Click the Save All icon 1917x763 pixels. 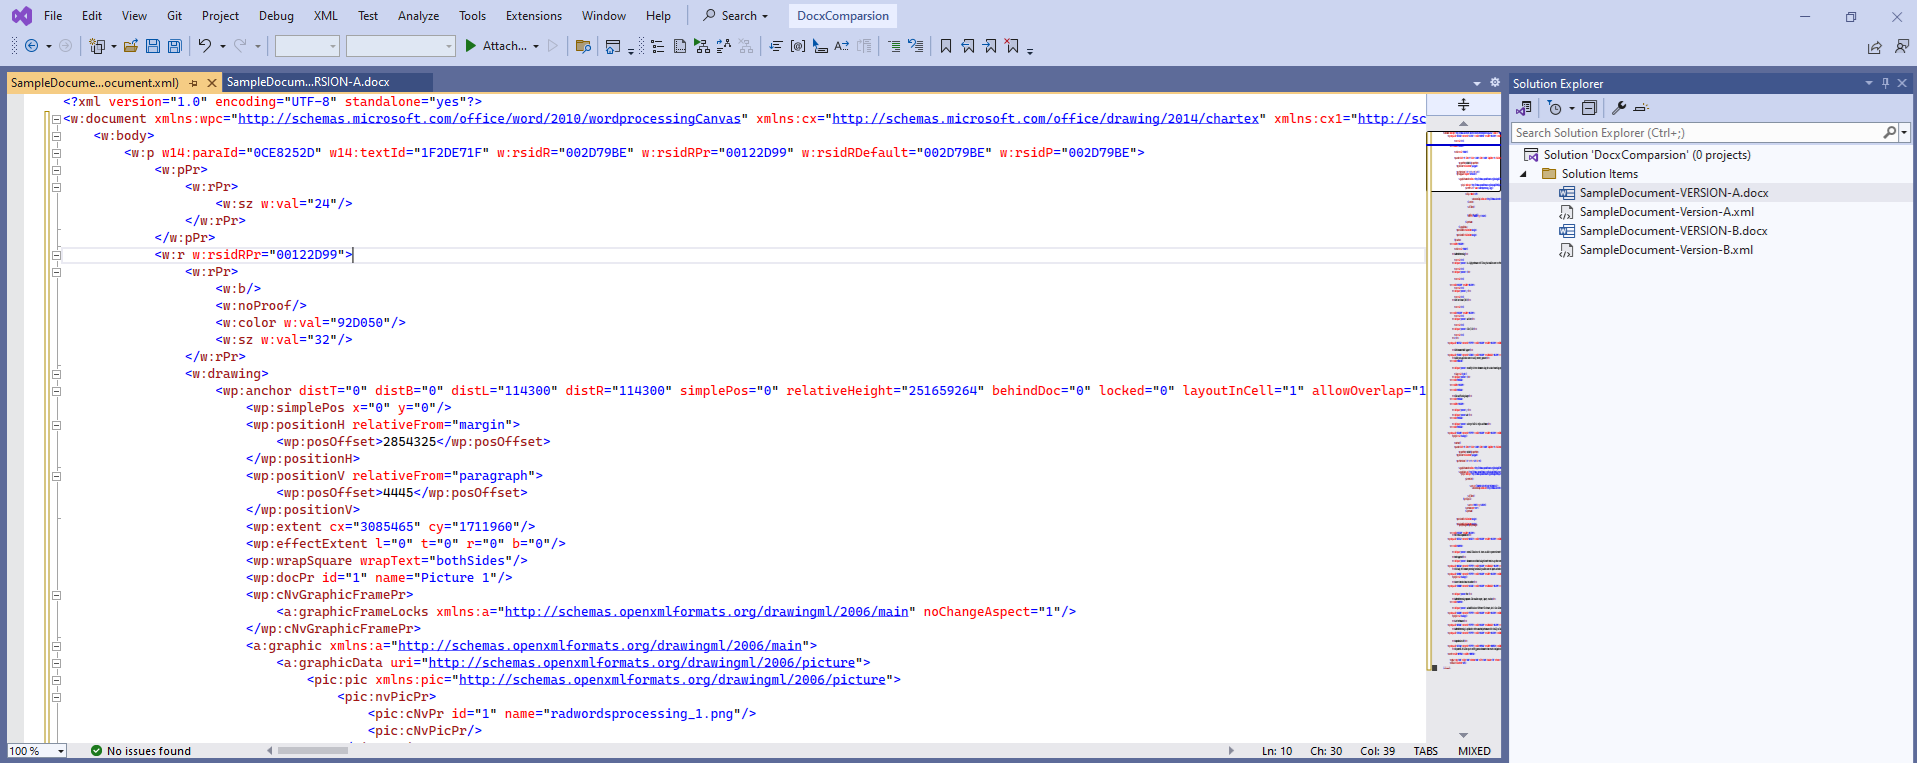point(175,46)
